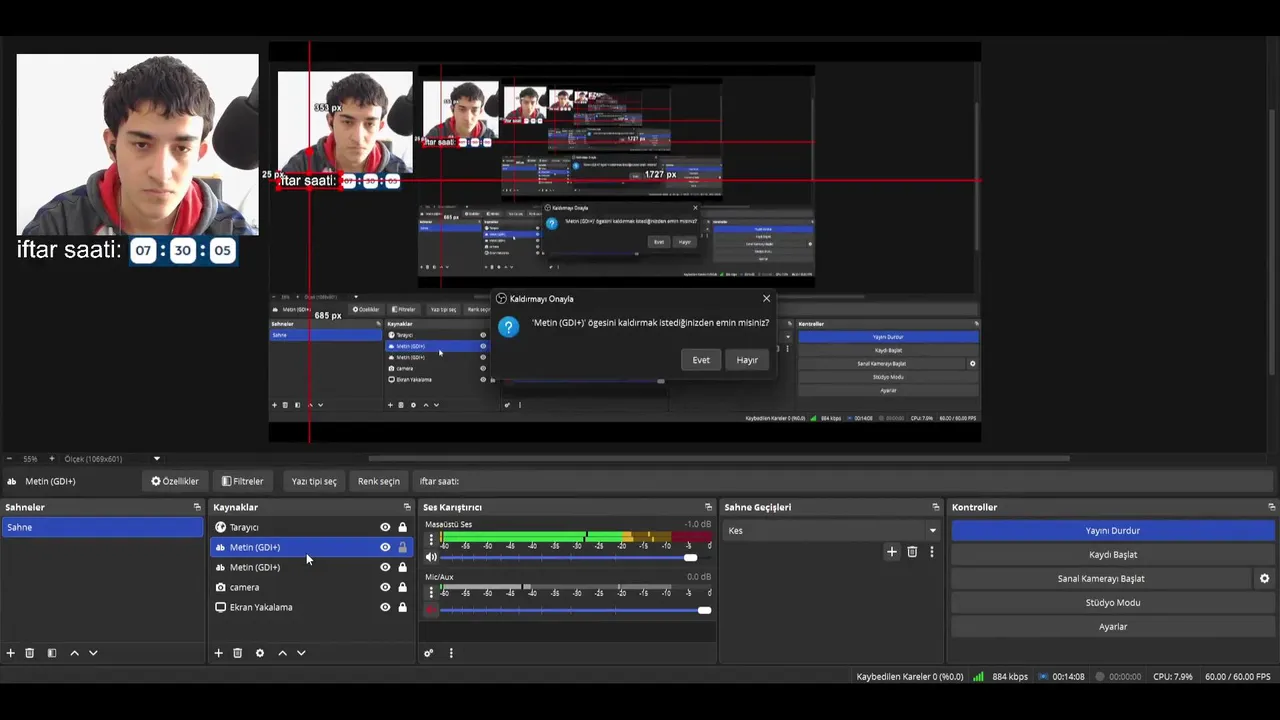Toggle the lock on highlighted Metin (GDI+)
Image resolution: width=1280 pixels, height=720 pixels.
click(x=403, y=547)
